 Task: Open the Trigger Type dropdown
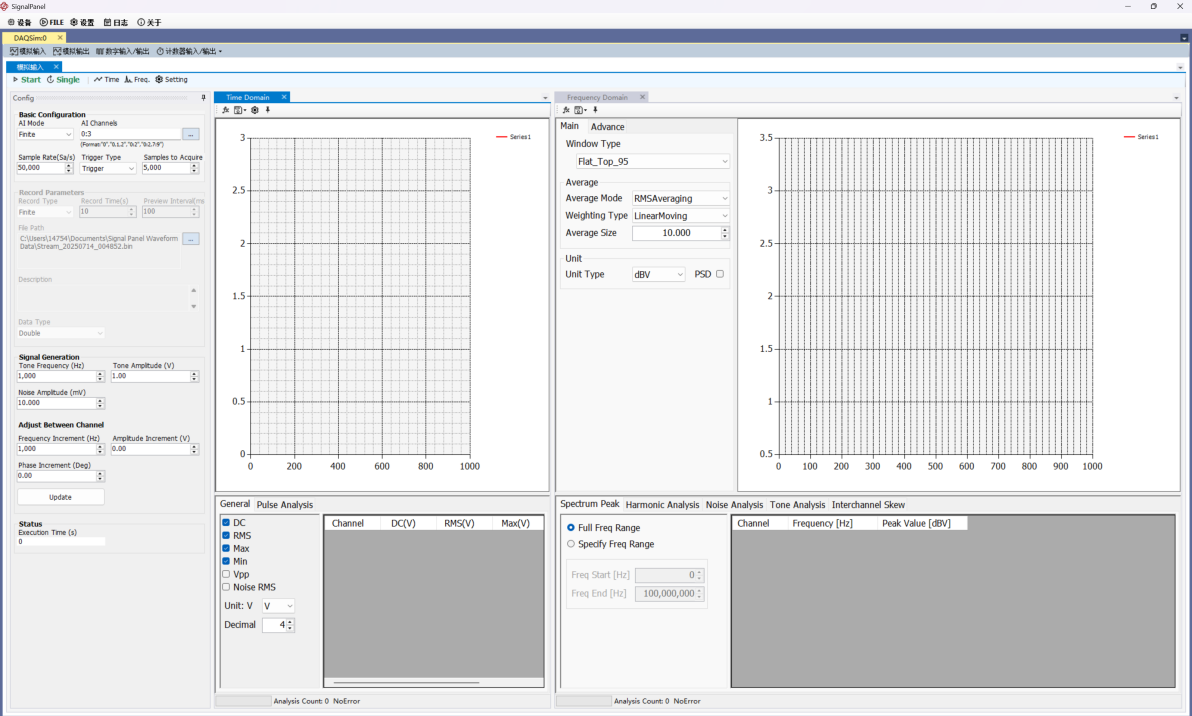pyautogui.click(x=108, y=168)
